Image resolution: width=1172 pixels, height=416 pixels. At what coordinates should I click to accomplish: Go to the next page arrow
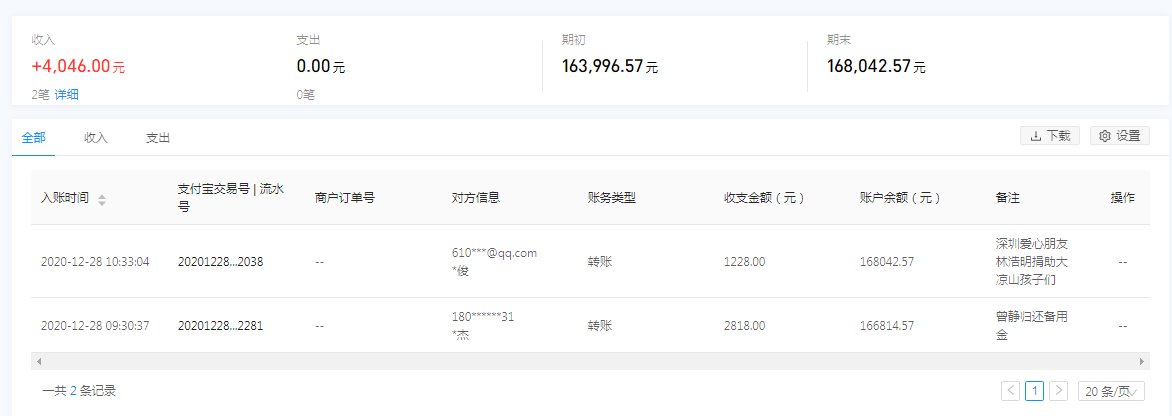tap(1058, 391)
